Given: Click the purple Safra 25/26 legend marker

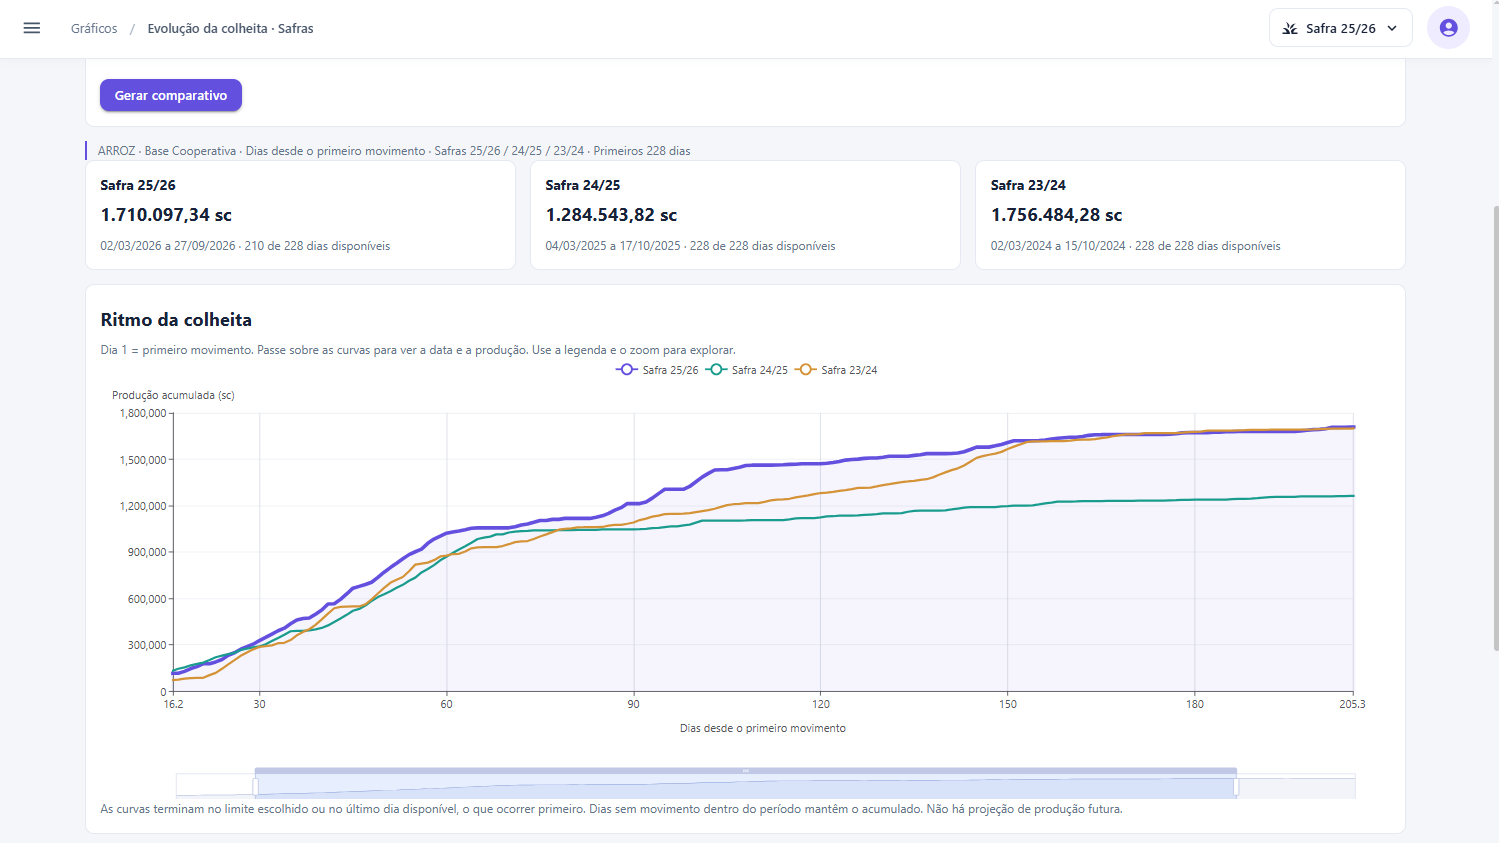Looking at the screenshot, I should pyautogui.click(x=627, y=370).
